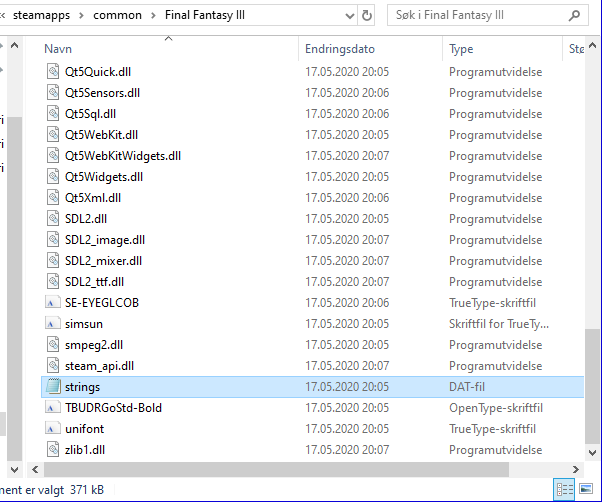This screenshot has height=502, width=604.
Task: Click the strings DAT file icon
Action: tap(53, 387)
